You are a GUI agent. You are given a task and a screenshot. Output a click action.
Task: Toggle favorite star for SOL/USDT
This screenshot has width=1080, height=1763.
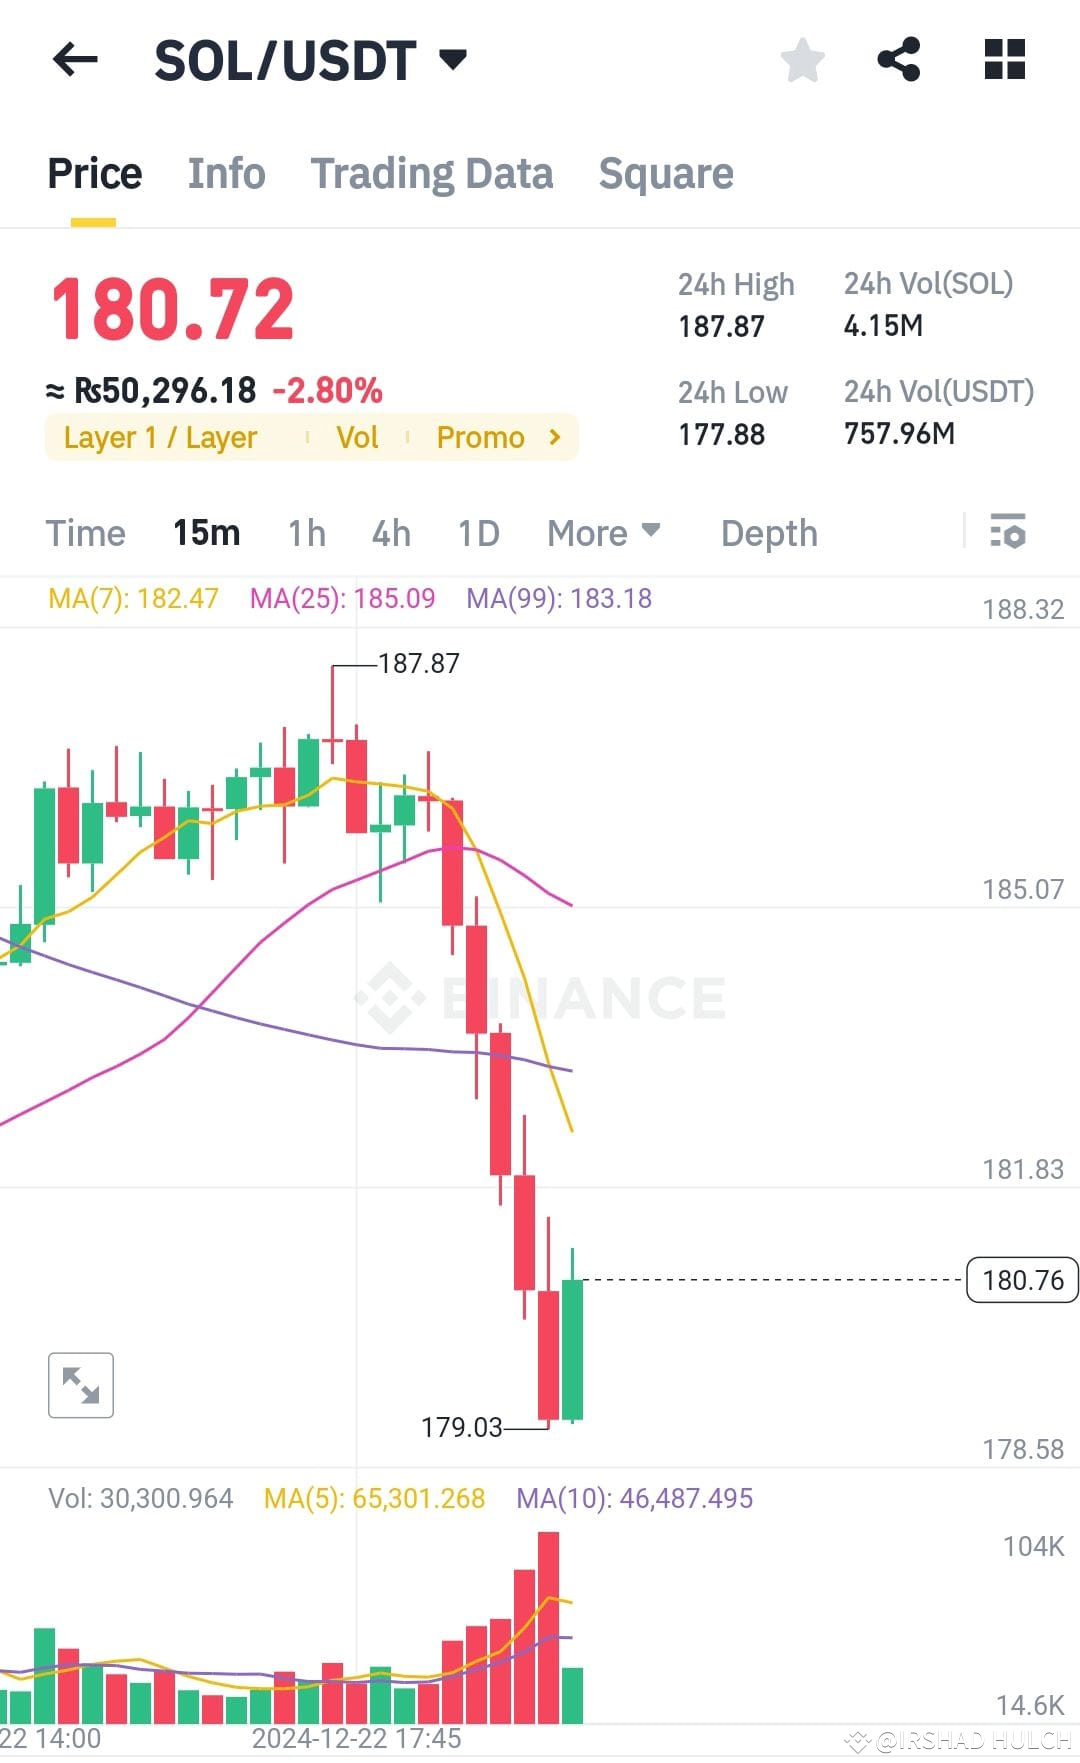click(802, 60)
